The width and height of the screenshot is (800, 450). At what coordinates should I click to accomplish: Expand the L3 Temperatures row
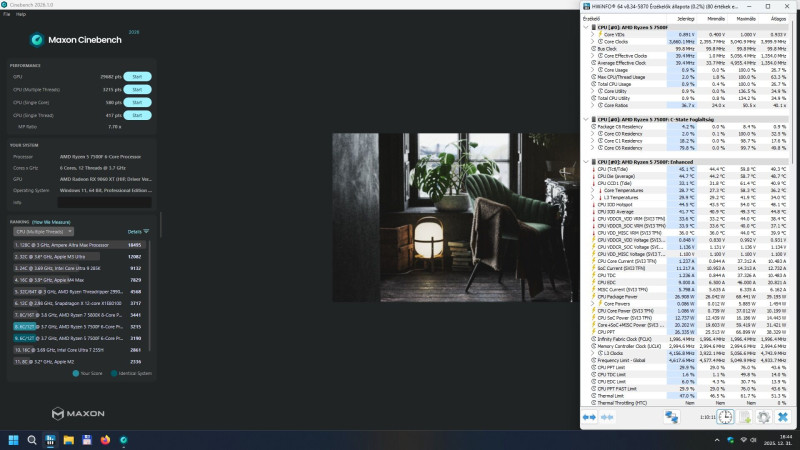tap(593, 197)
